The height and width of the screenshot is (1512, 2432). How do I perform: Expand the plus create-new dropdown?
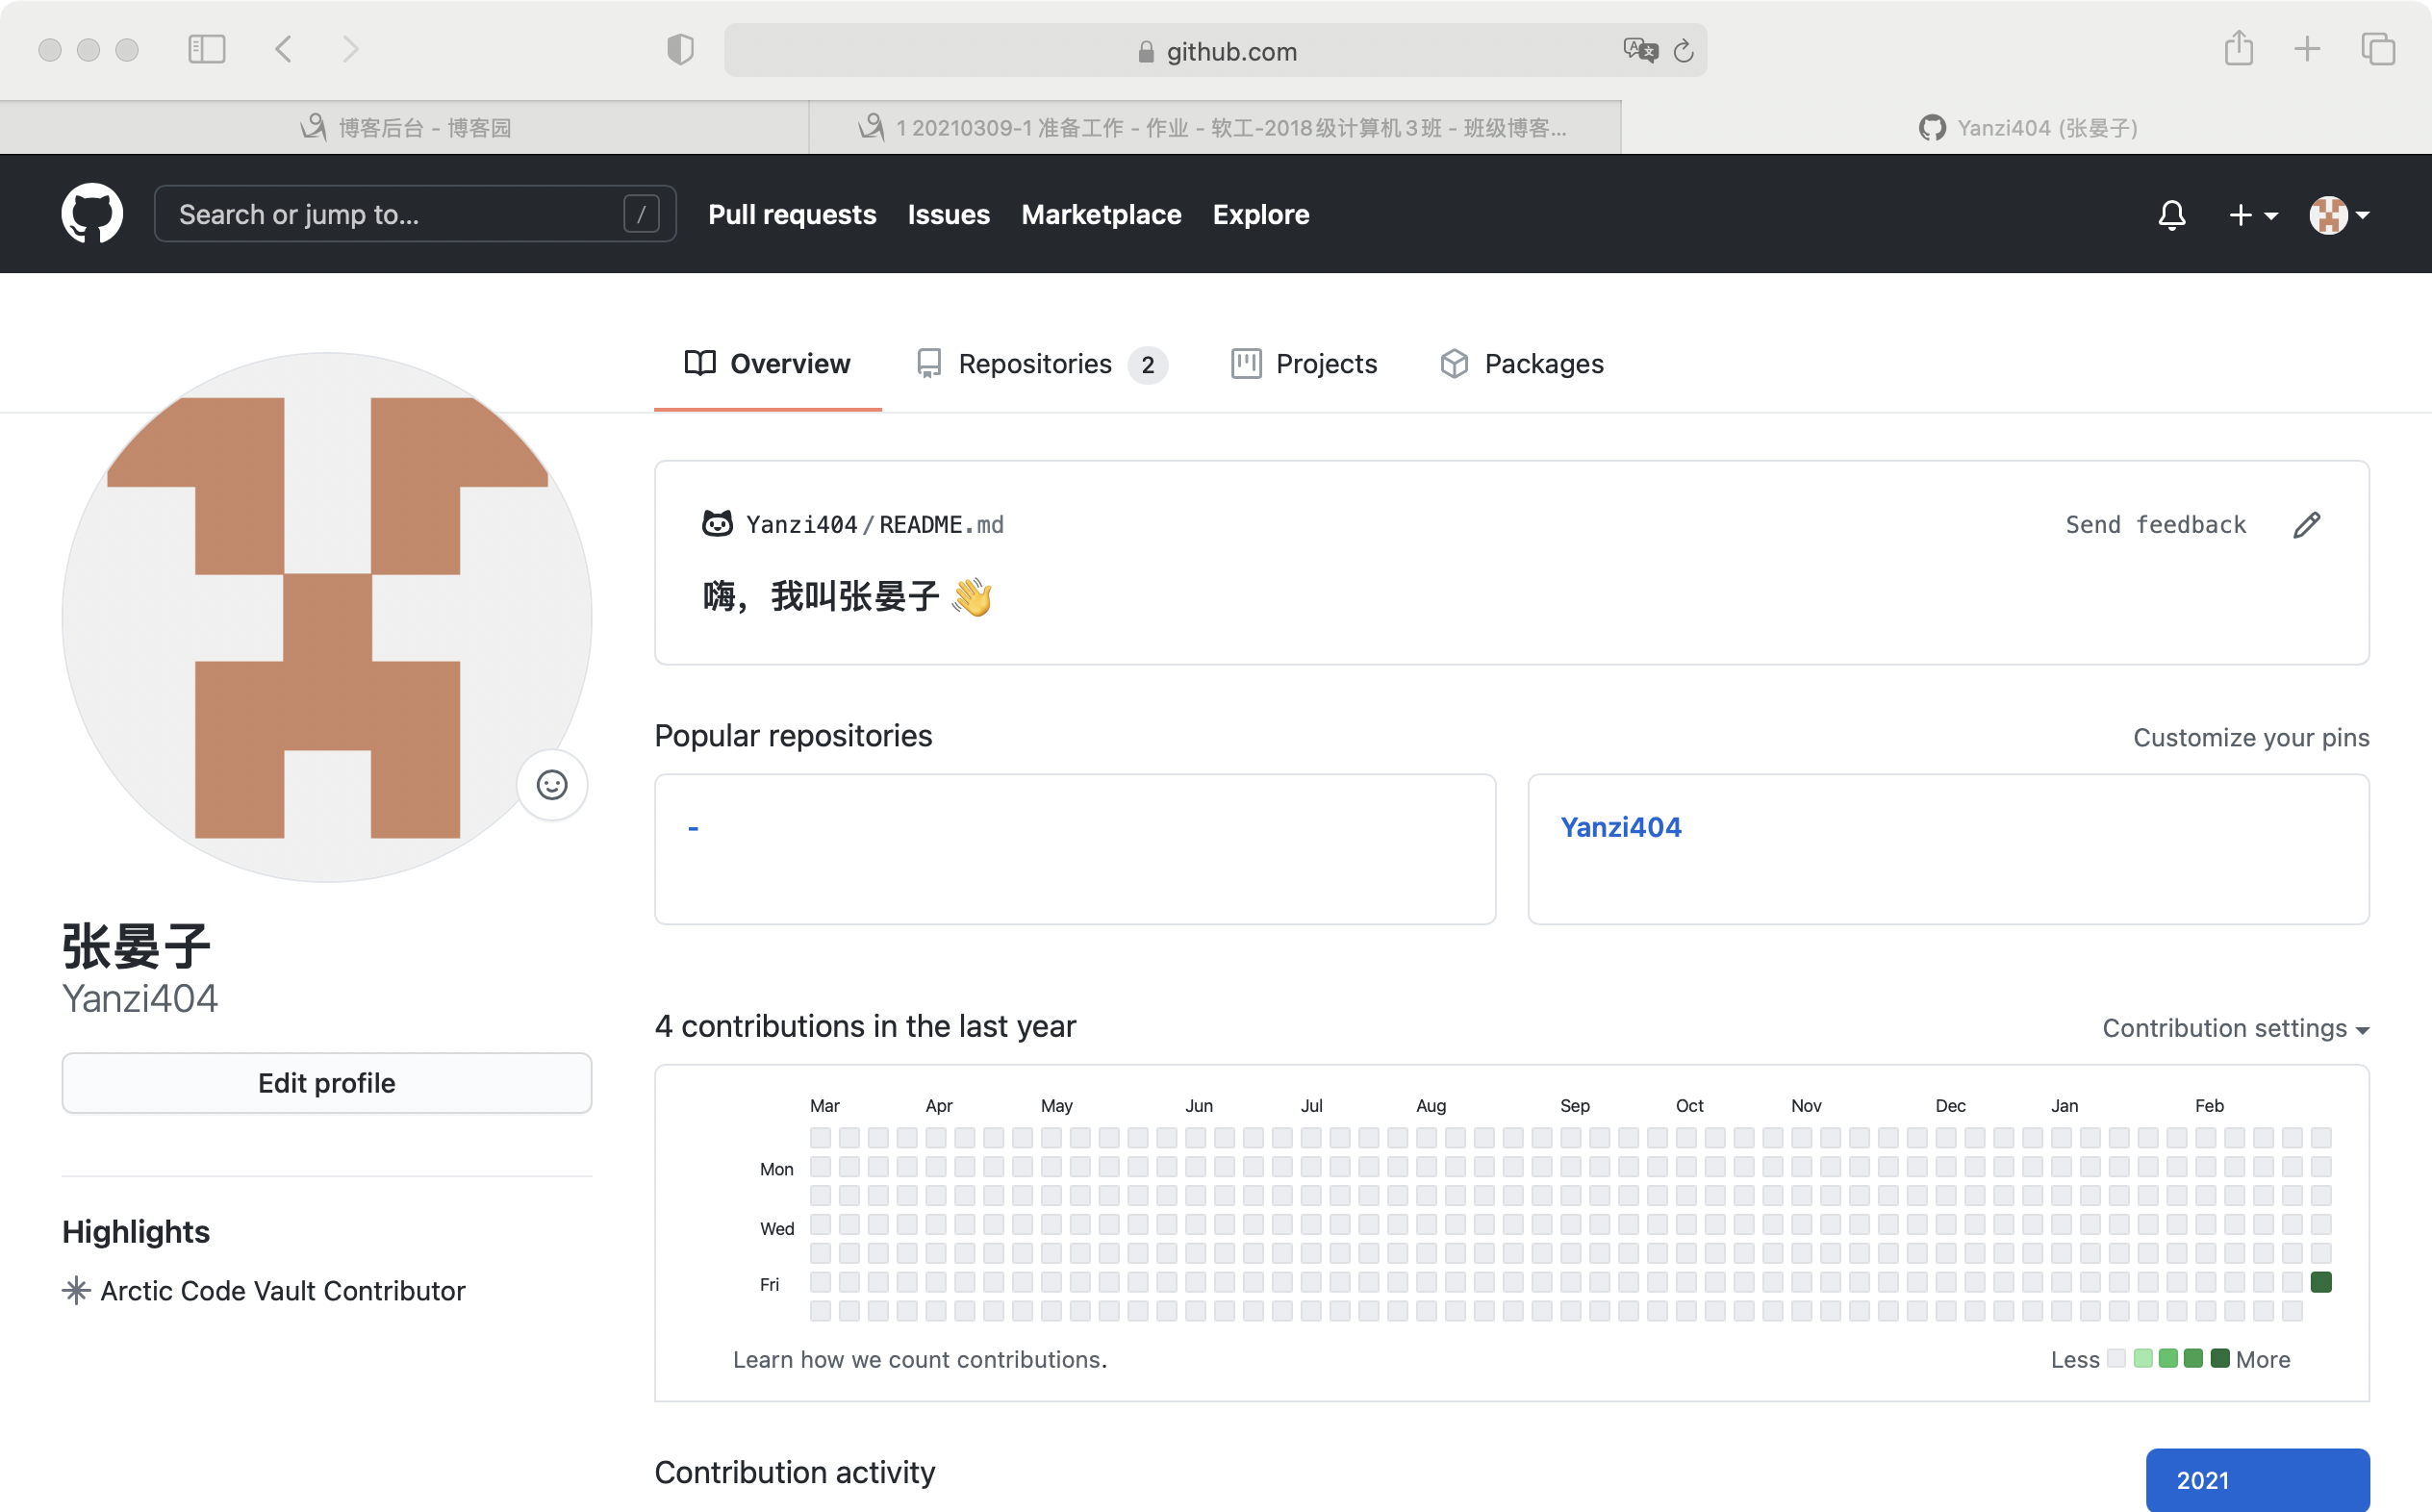click(x=2253, y=215)
